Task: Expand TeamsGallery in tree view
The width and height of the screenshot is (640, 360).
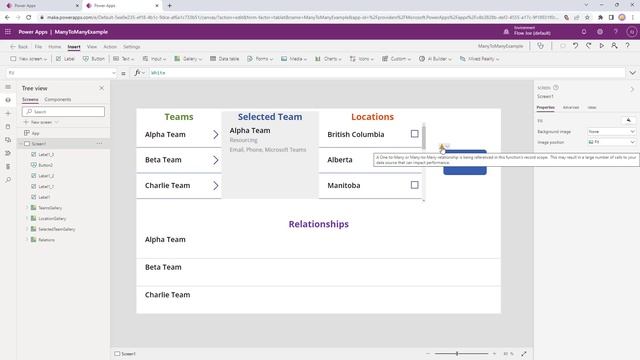Action: [x=27, y=208]
